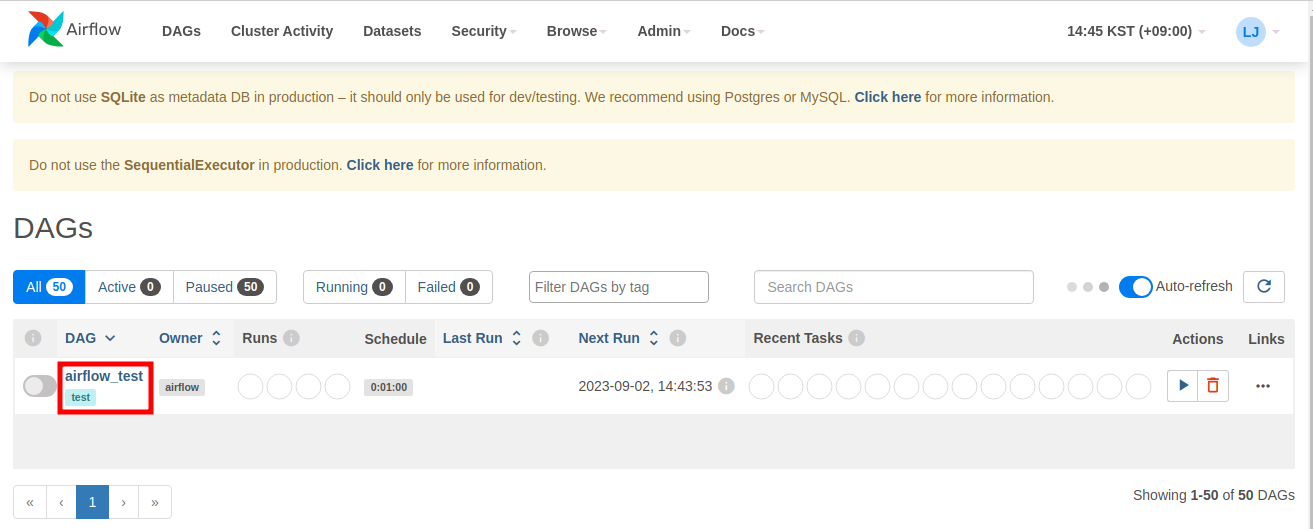Follow Click here link in the SQLite warning
The height and width of the screenshot is (529, 1313).
pos(887,97)
